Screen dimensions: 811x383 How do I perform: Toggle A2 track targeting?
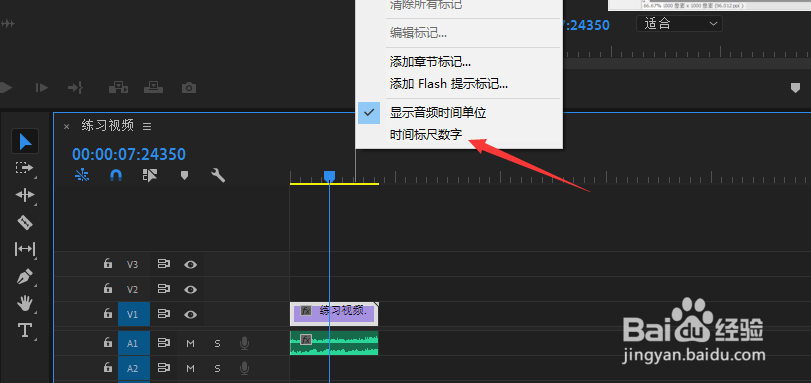134,369
